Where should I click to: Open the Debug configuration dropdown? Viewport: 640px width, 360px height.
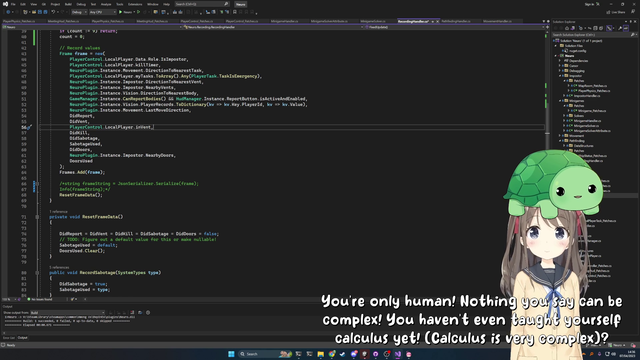click(79, 12)
